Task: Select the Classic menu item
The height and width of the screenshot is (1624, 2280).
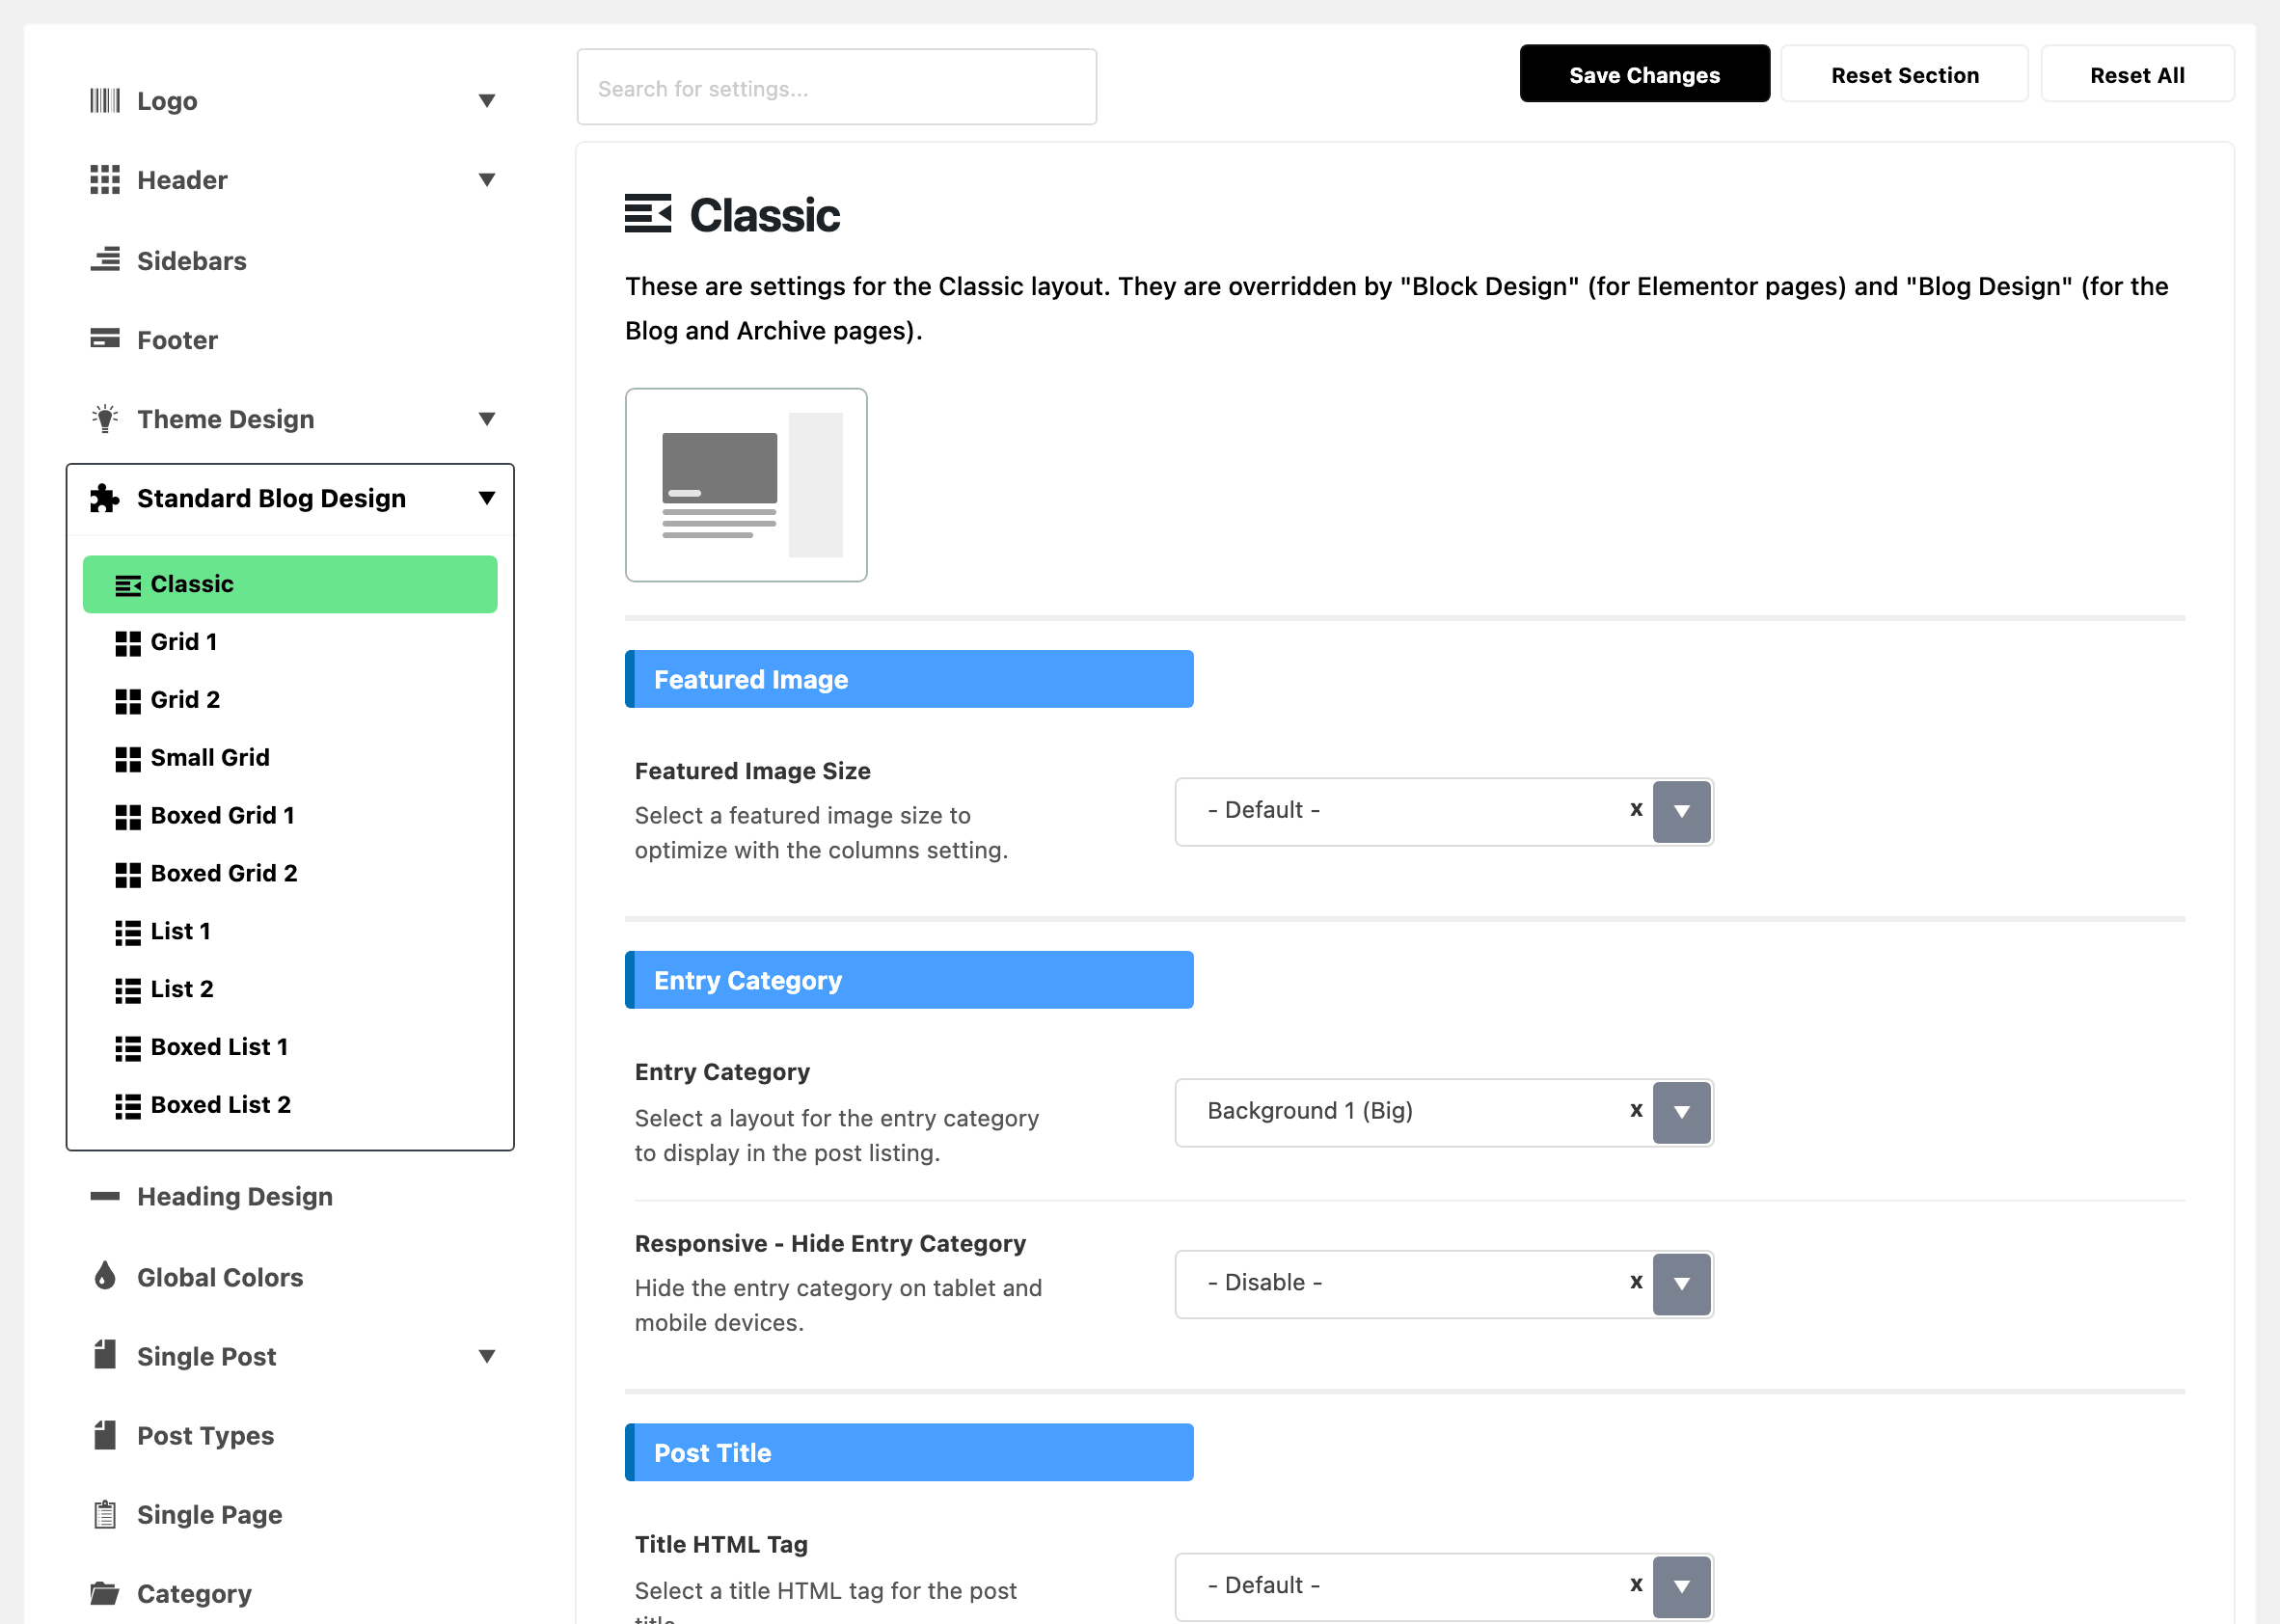Action: [290, 585]
